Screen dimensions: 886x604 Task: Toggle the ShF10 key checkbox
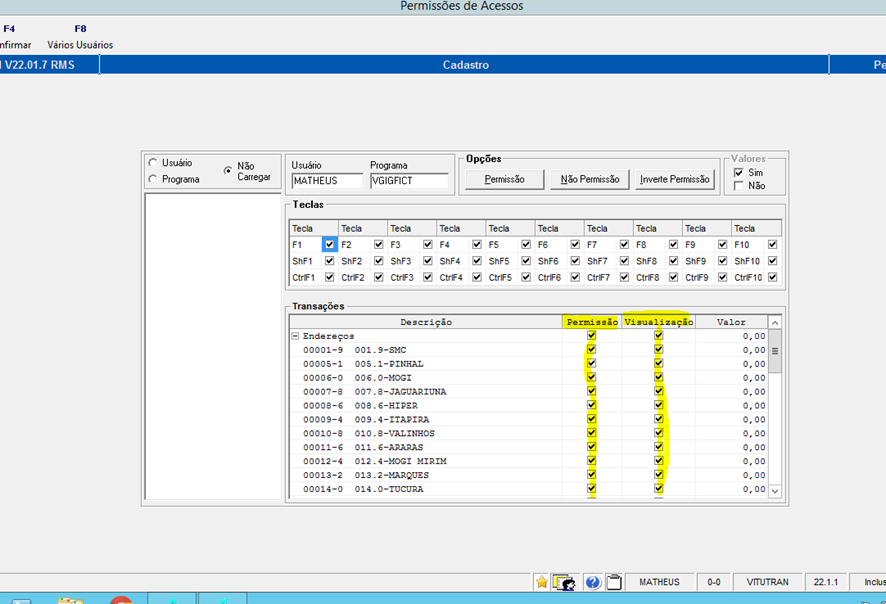(772, 261)
